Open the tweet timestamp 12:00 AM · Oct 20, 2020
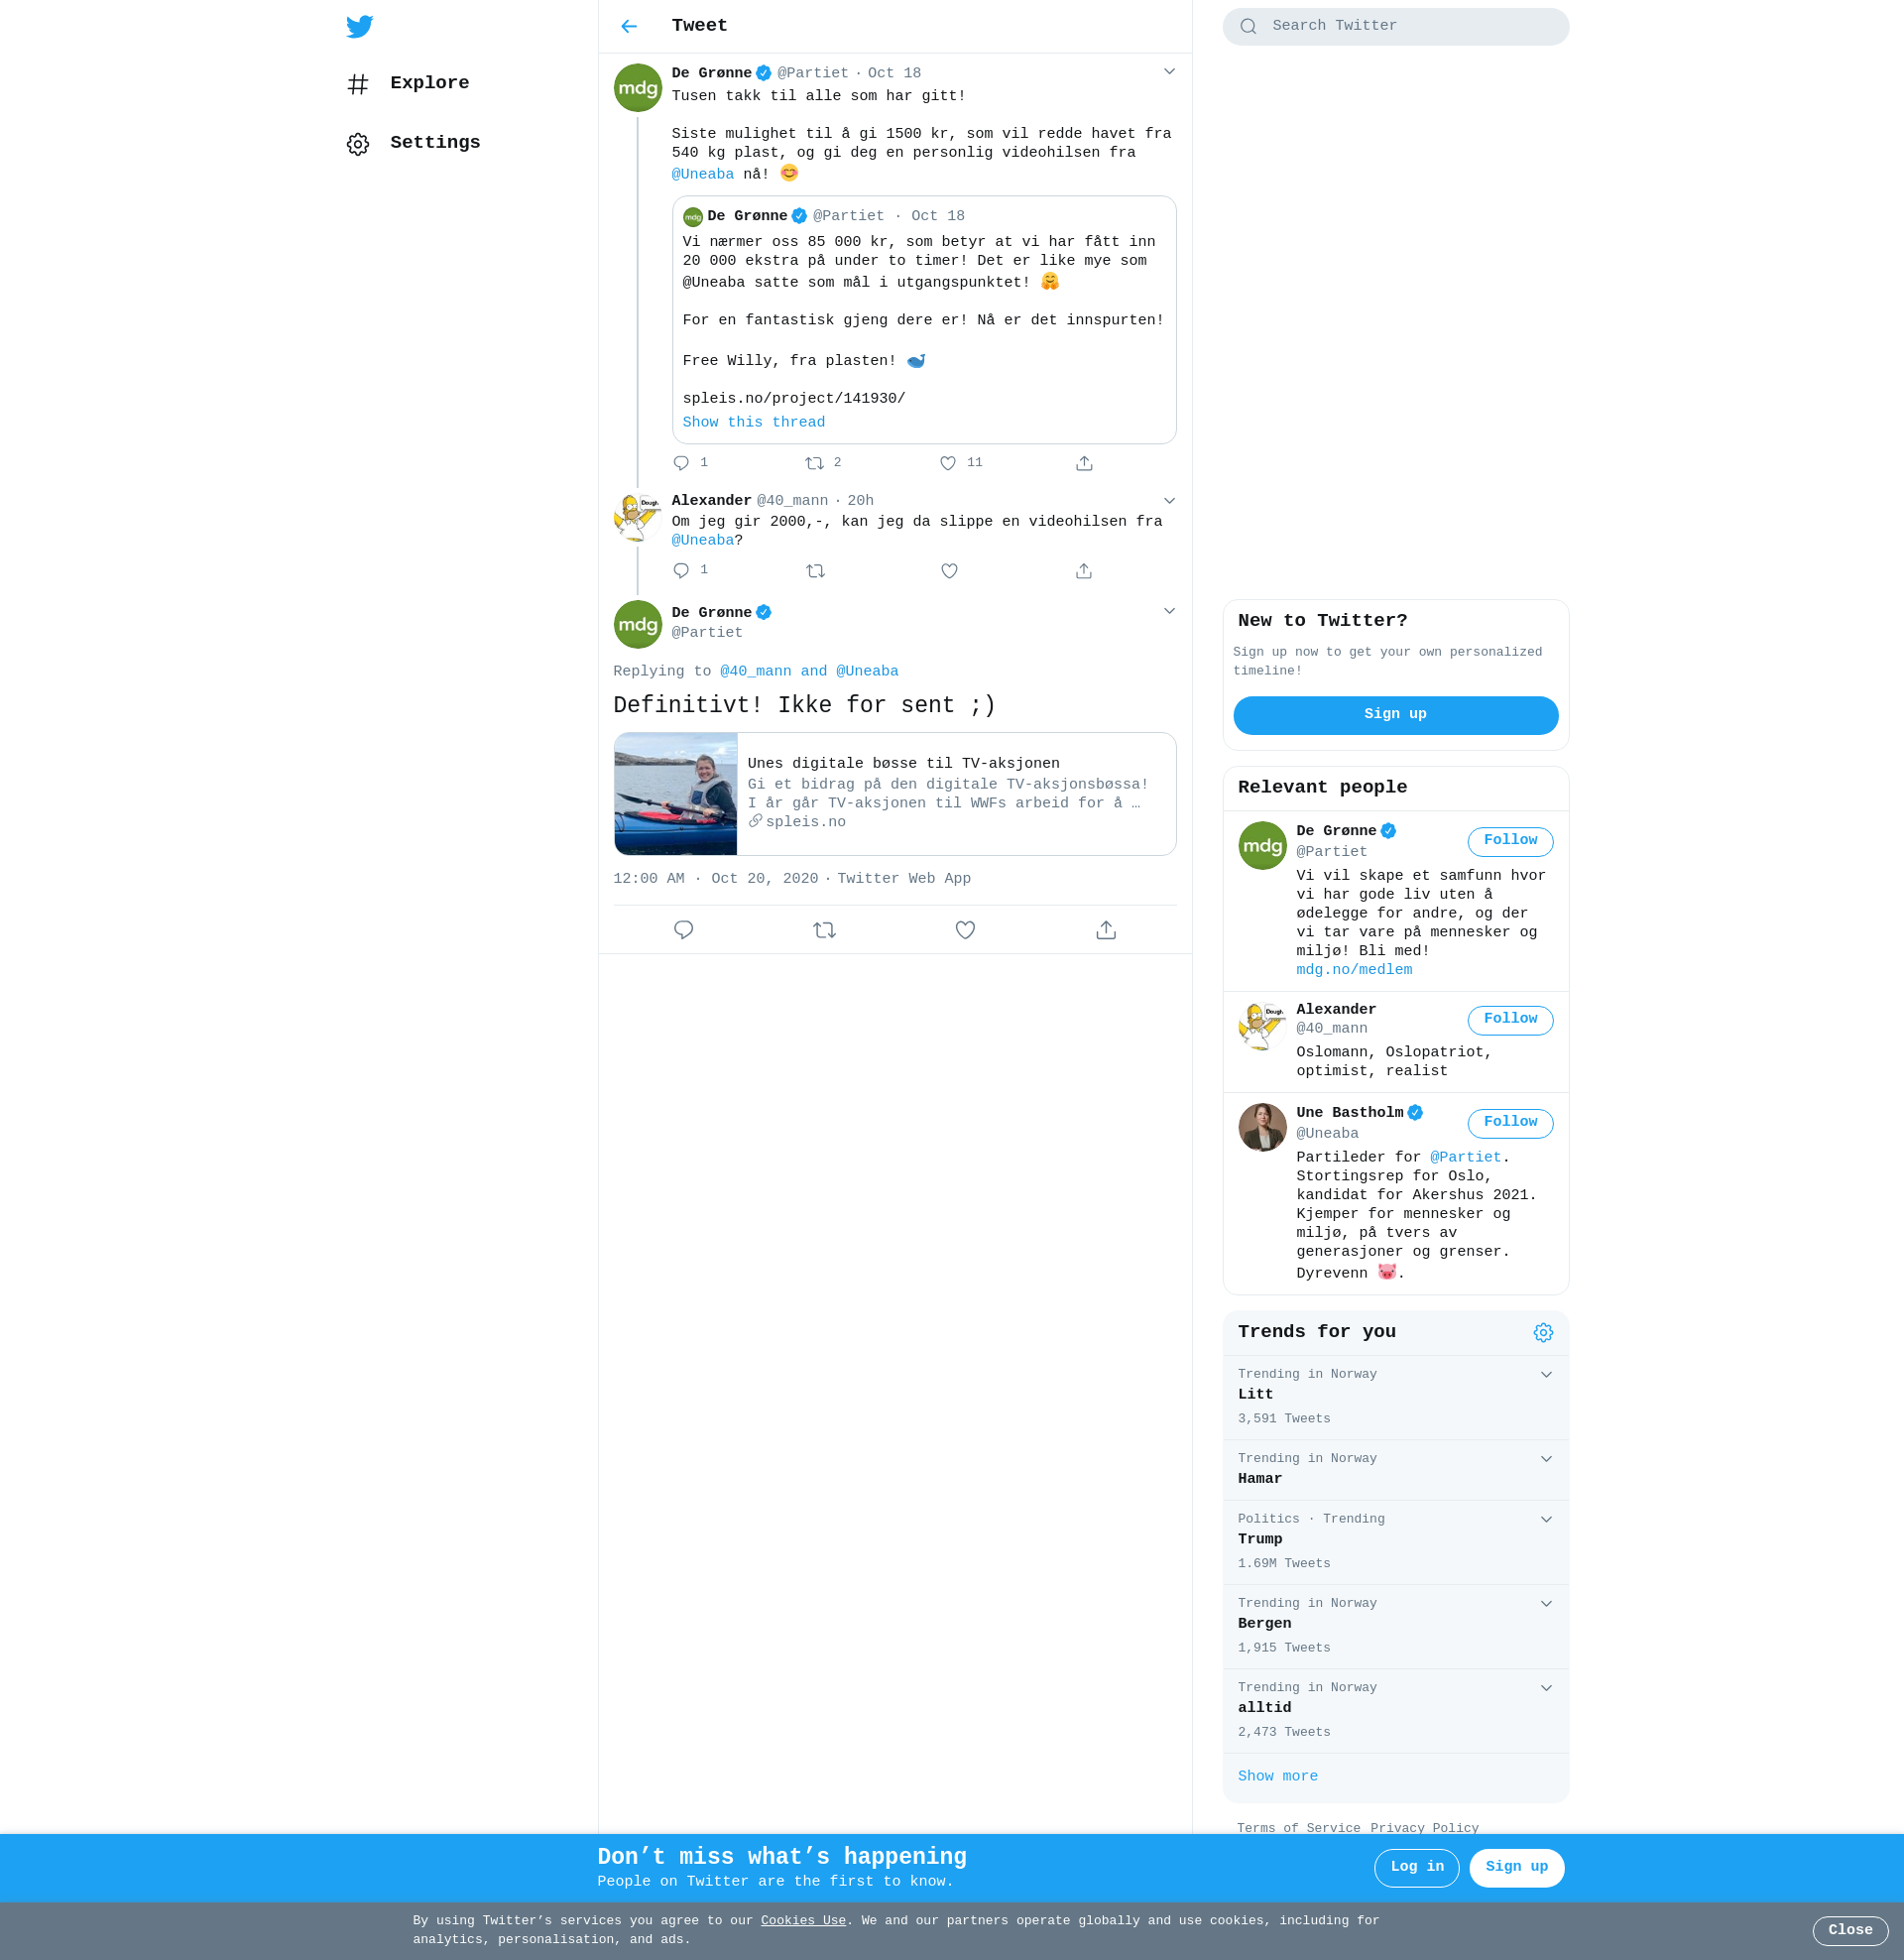 [x=715, y=879]
